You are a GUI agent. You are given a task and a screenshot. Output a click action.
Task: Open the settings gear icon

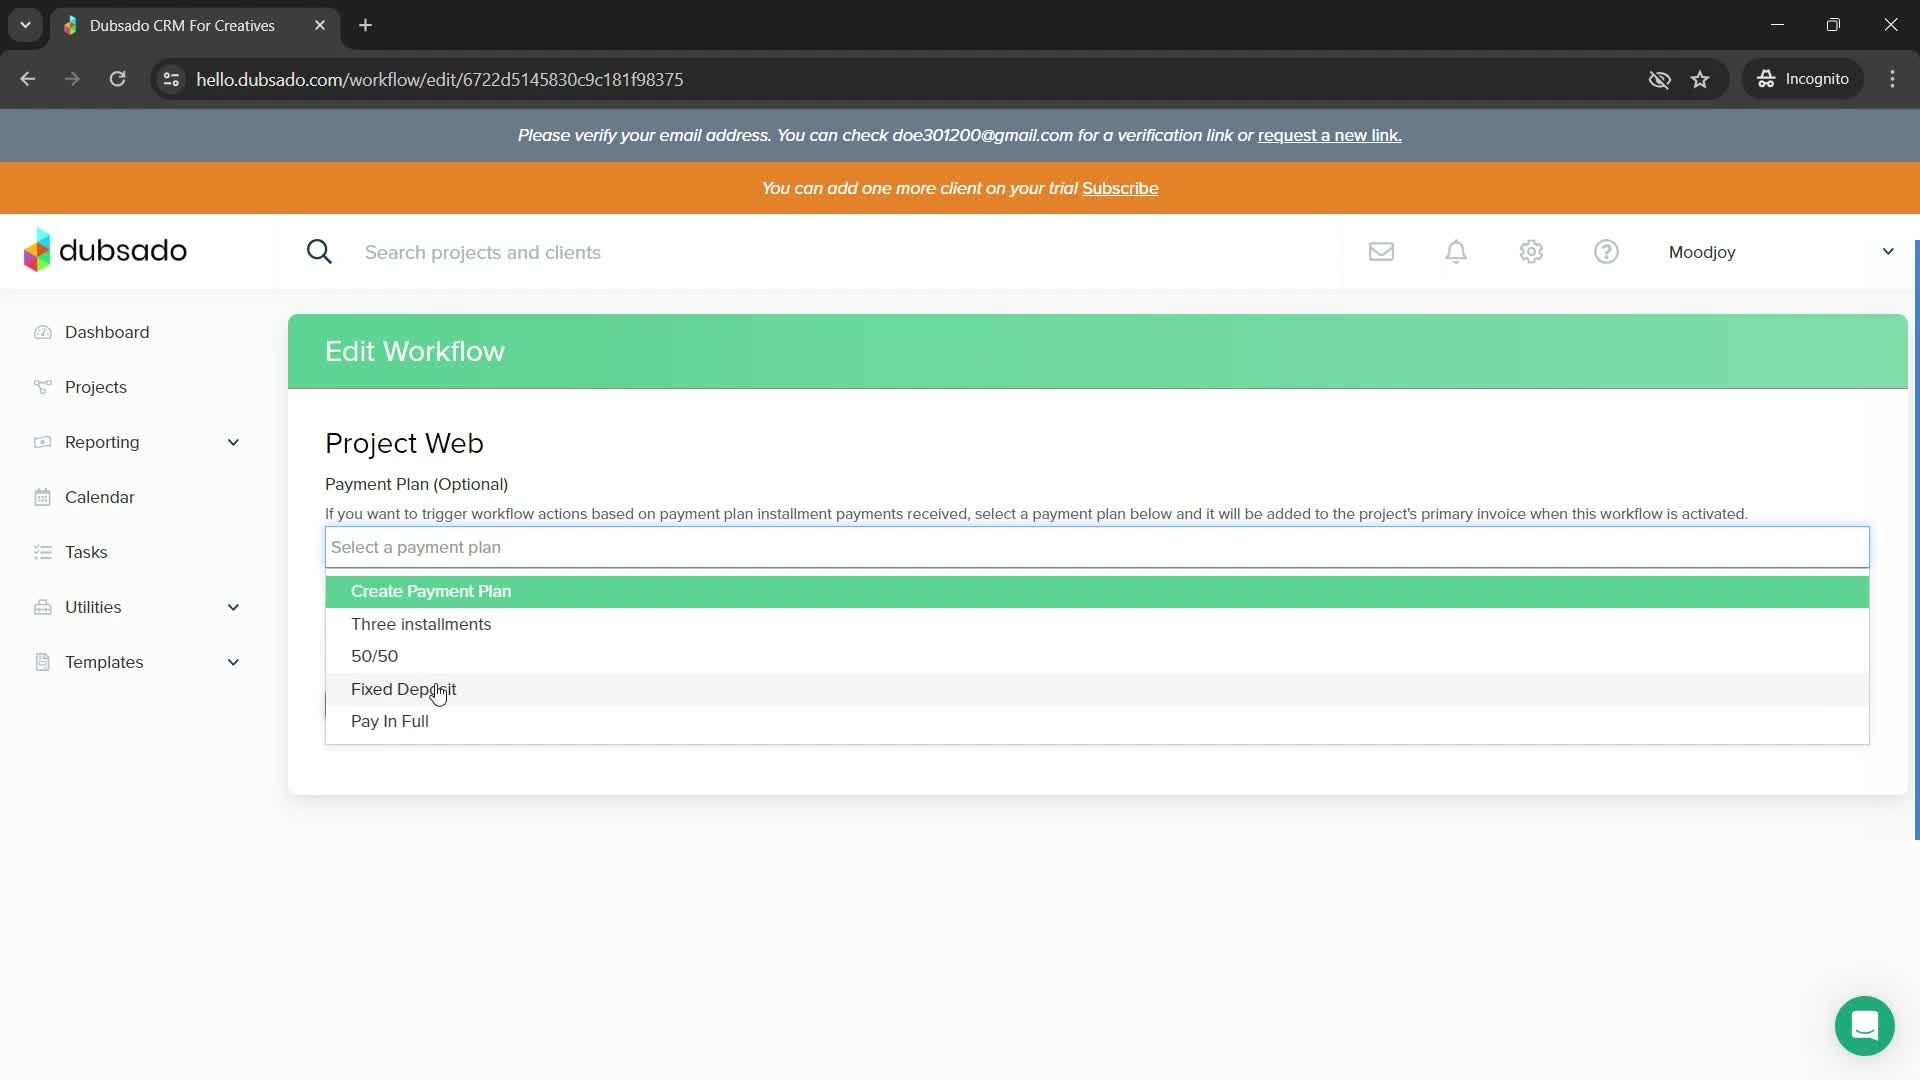pyautogui.click(x=1531, y=252)
